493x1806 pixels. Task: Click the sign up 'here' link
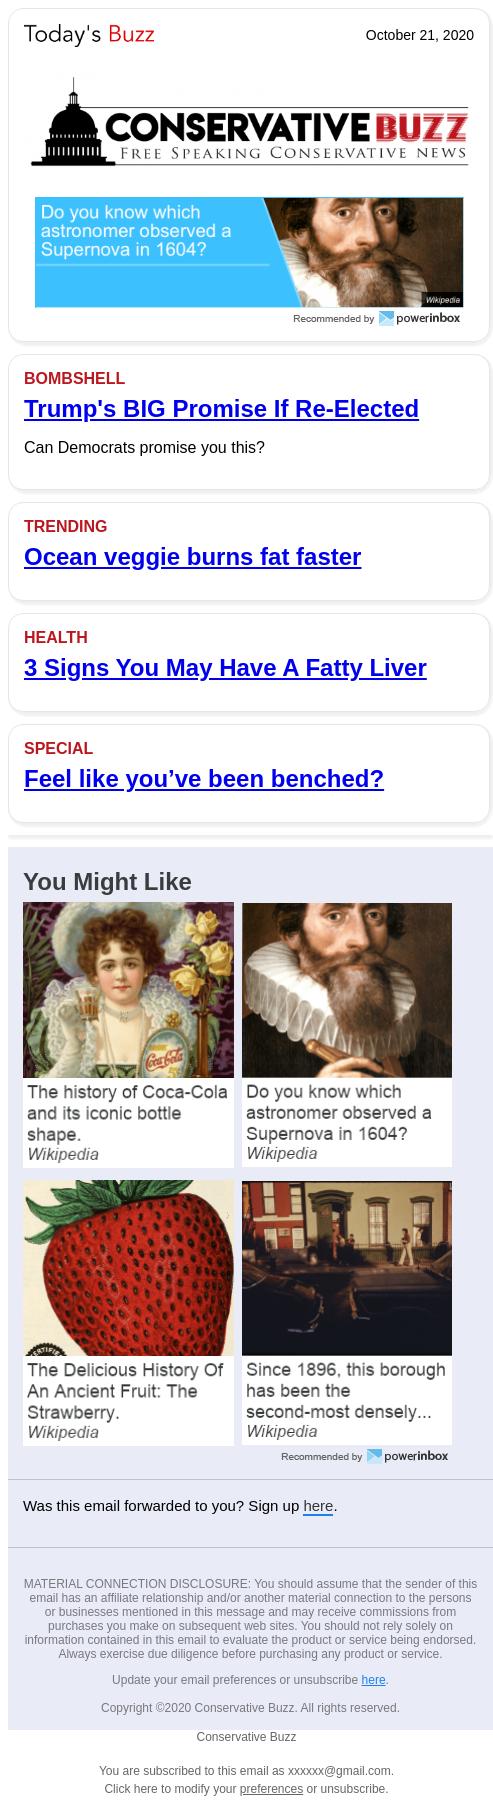pyautogui.click(x=318, y=1506)
